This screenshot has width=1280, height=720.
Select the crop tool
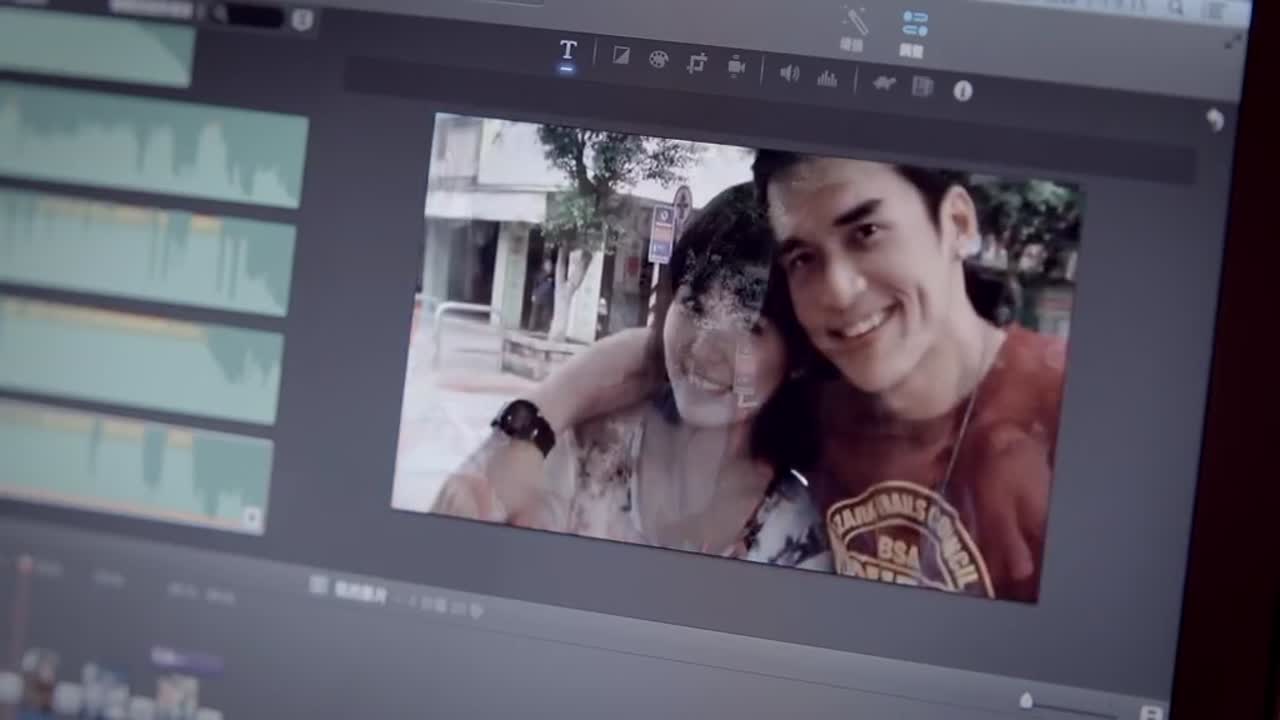pyautogui.click(x=697, y=63)
